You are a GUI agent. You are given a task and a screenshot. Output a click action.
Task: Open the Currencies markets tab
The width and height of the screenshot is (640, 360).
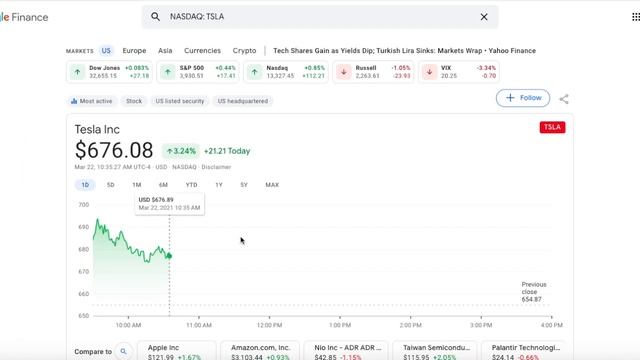coord(202,51)
